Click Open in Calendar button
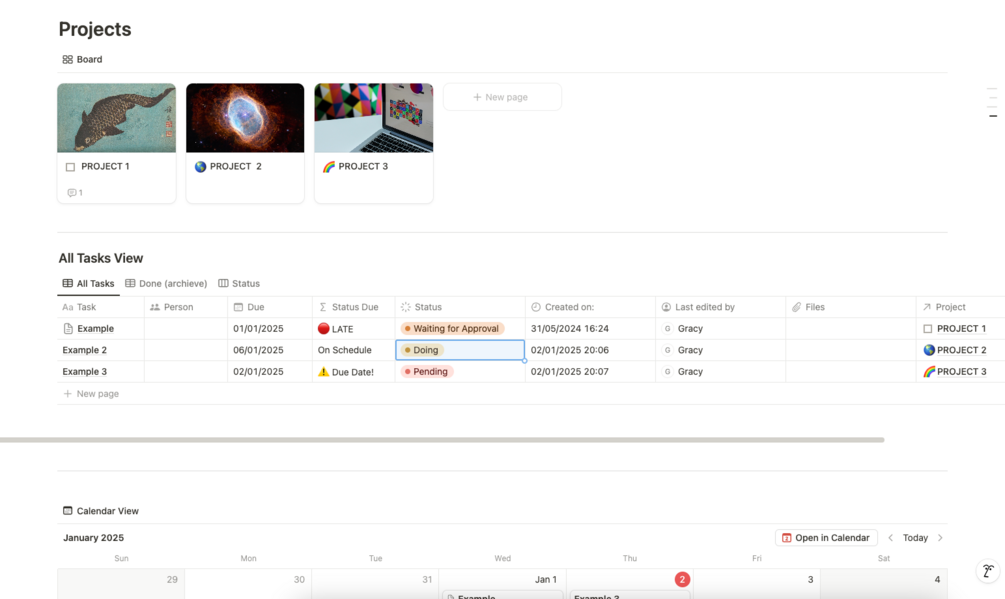The image size is (1005, 599). tap(826, 538)
